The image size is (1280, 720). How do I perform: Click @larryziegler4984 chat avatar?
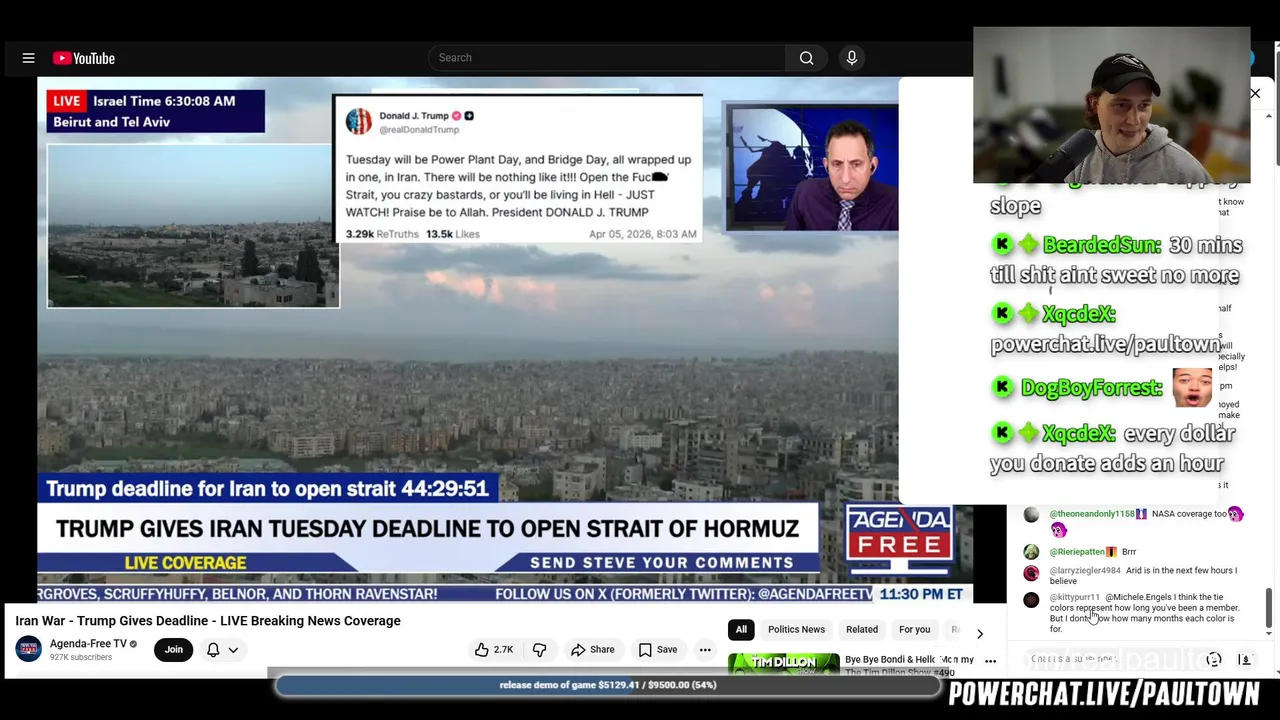1031,572
